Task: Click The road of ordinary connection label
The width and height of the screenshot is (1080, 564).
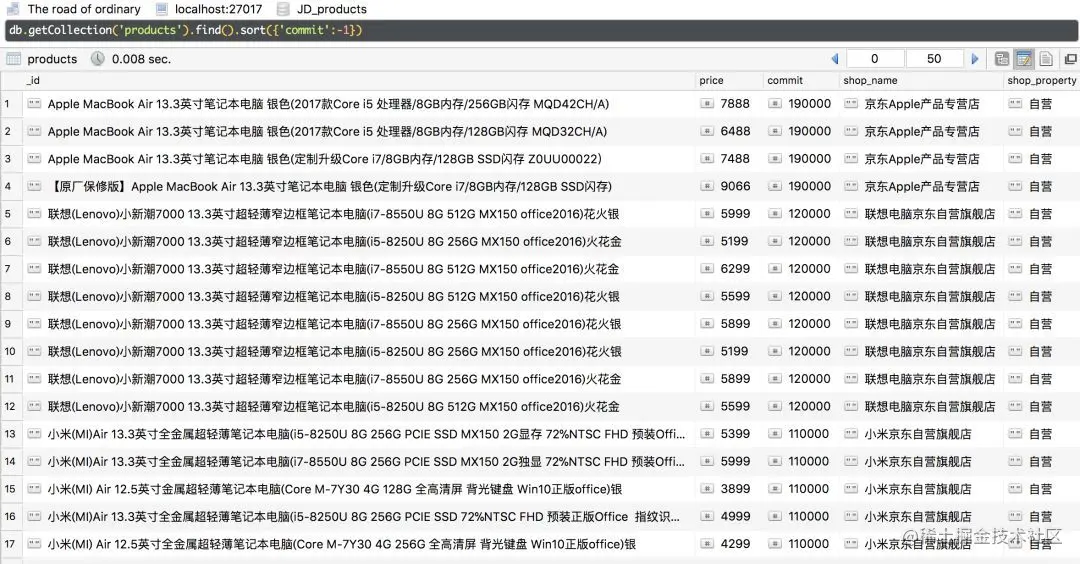Action: point(84,9)
